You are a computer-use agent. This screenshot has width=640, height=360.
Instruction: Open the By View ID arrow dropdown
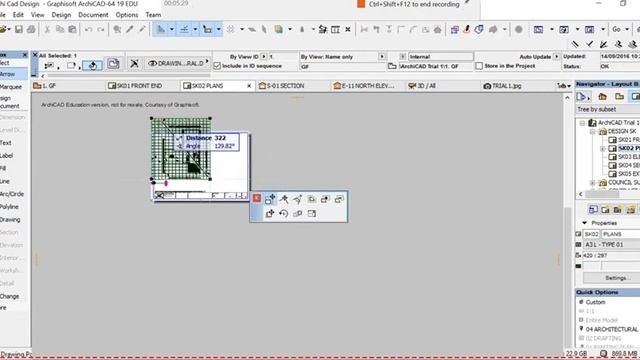click(x=264, y=57)
